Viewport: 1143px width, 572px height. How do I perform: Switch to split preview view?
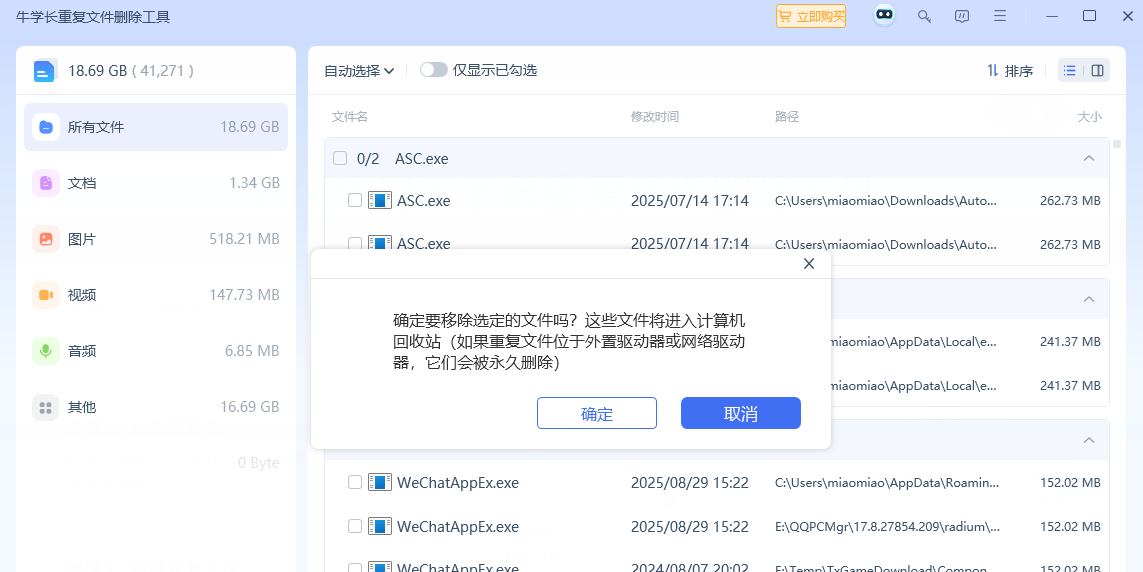(x=1097, y=71)
